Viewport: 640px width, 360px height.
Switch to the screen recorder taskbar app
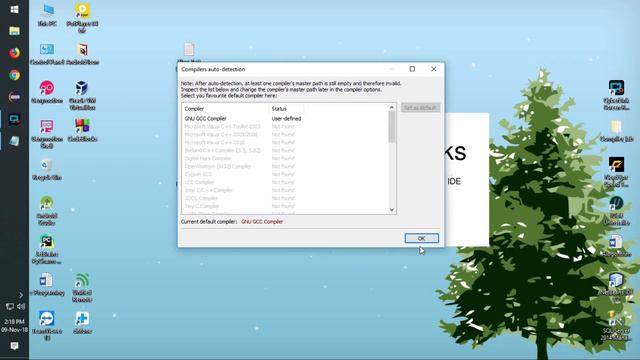(x=14, y=119)
